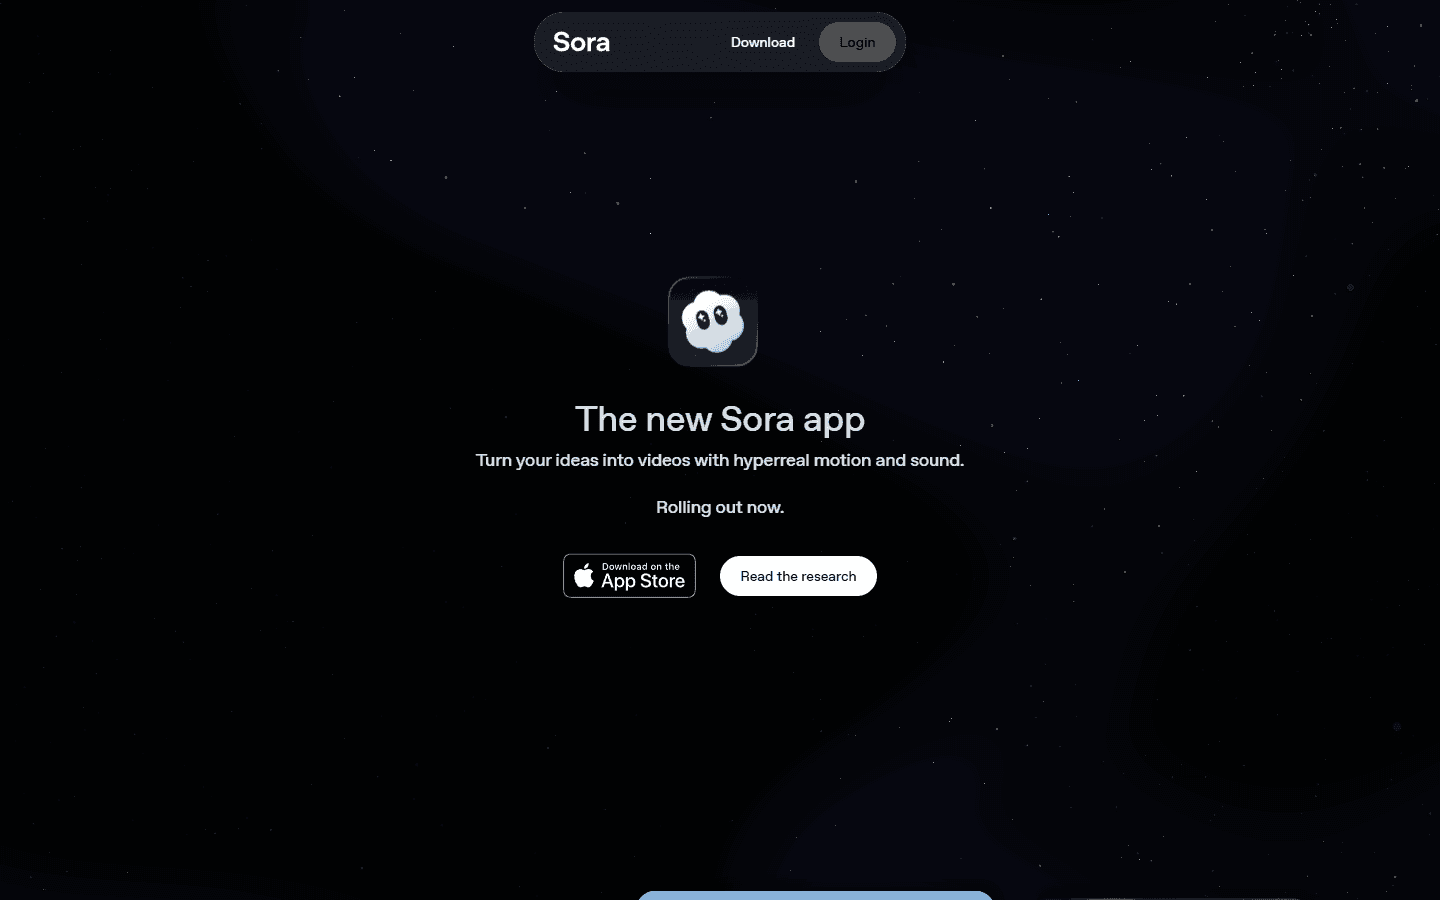Image resolution: width=1440 pixels, height=900 pixels.
Task: Click the word "sound" in the subtitle
Action: (934, 460)
